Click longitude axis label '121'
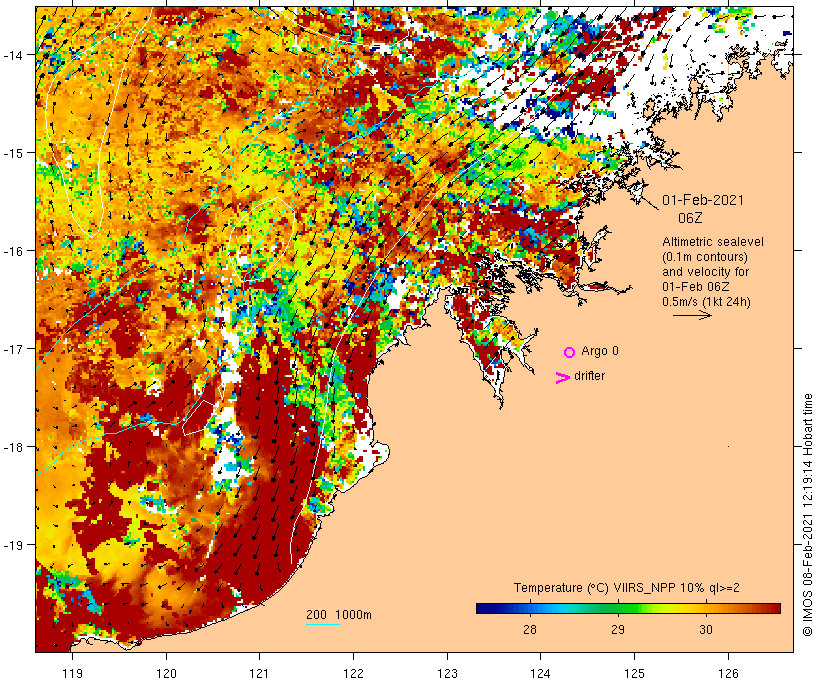This screenshot has height=680, width=820. (260, 673)
